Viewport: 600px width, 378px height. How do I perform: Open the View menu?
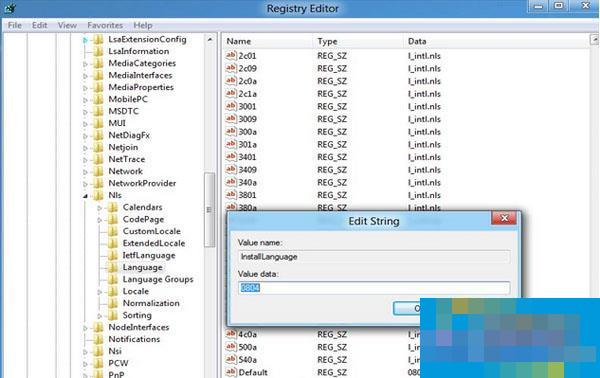(67, 25)
